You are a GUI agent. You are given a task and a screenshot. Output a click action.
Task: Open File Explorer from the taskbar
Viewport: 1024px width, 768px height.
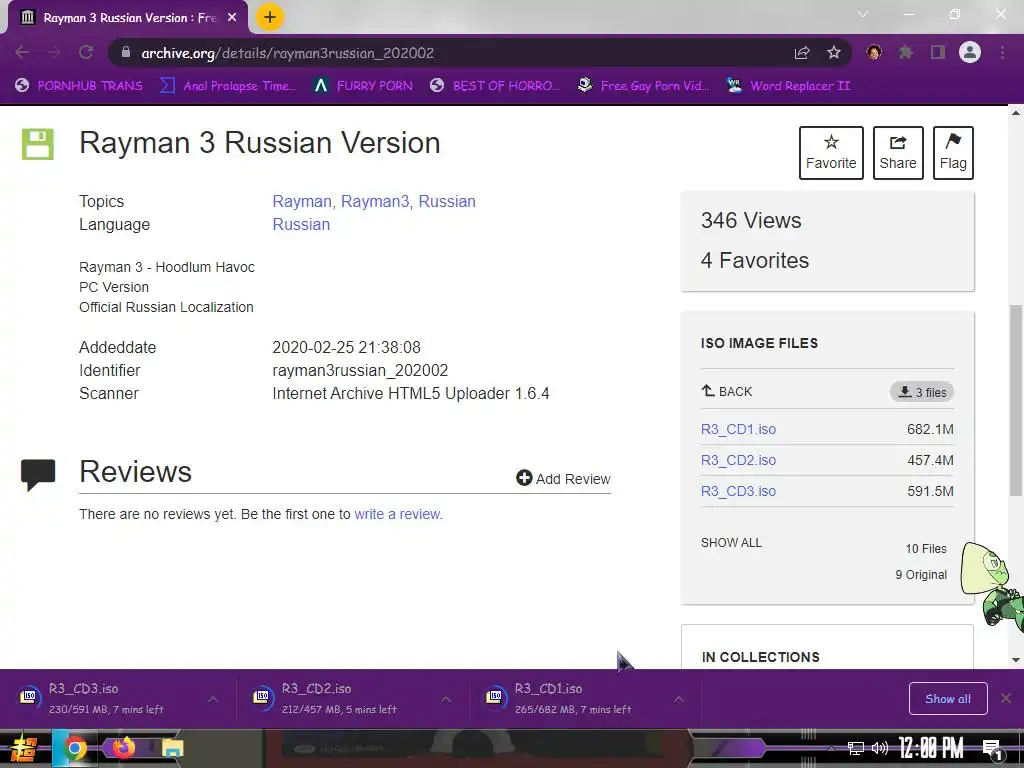(172, 748)
